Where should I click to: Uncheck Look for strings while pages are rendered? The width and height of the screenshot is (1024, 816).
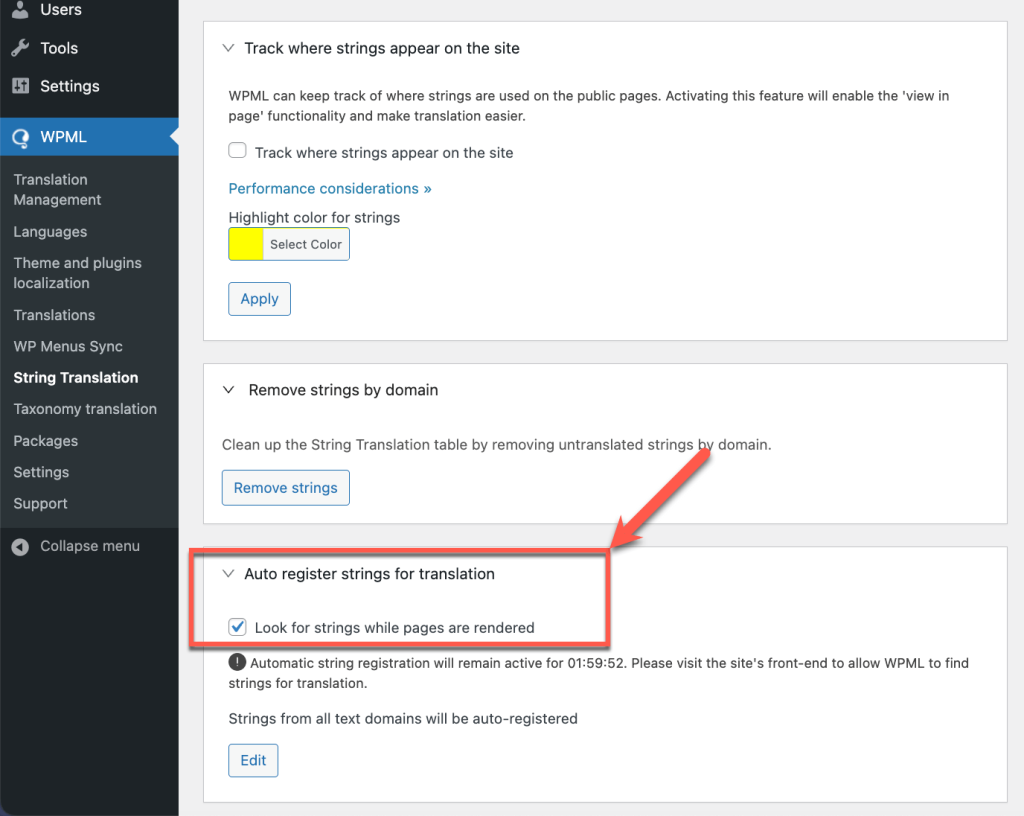[237, 626]
